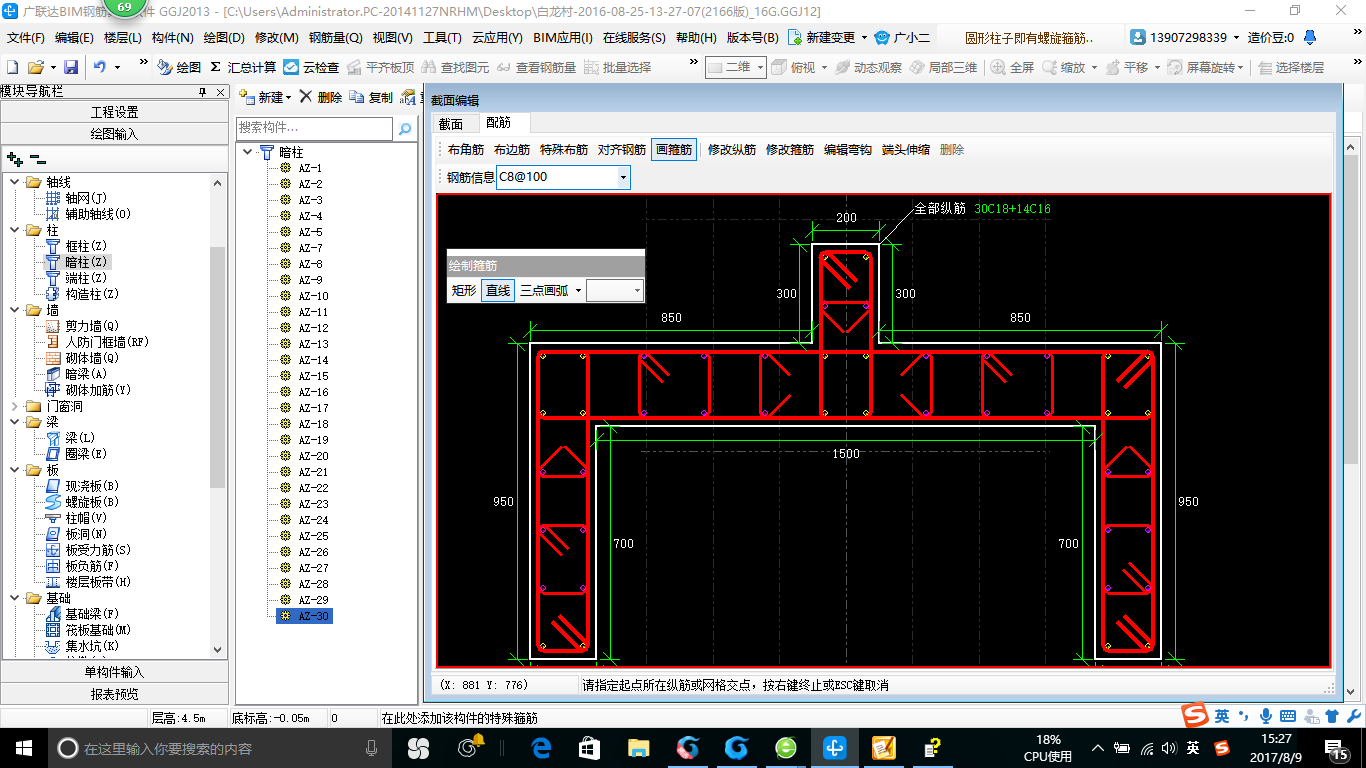Click 布边筋 edge rebar button
The image size is (1366, 768).
coord(512,150)
